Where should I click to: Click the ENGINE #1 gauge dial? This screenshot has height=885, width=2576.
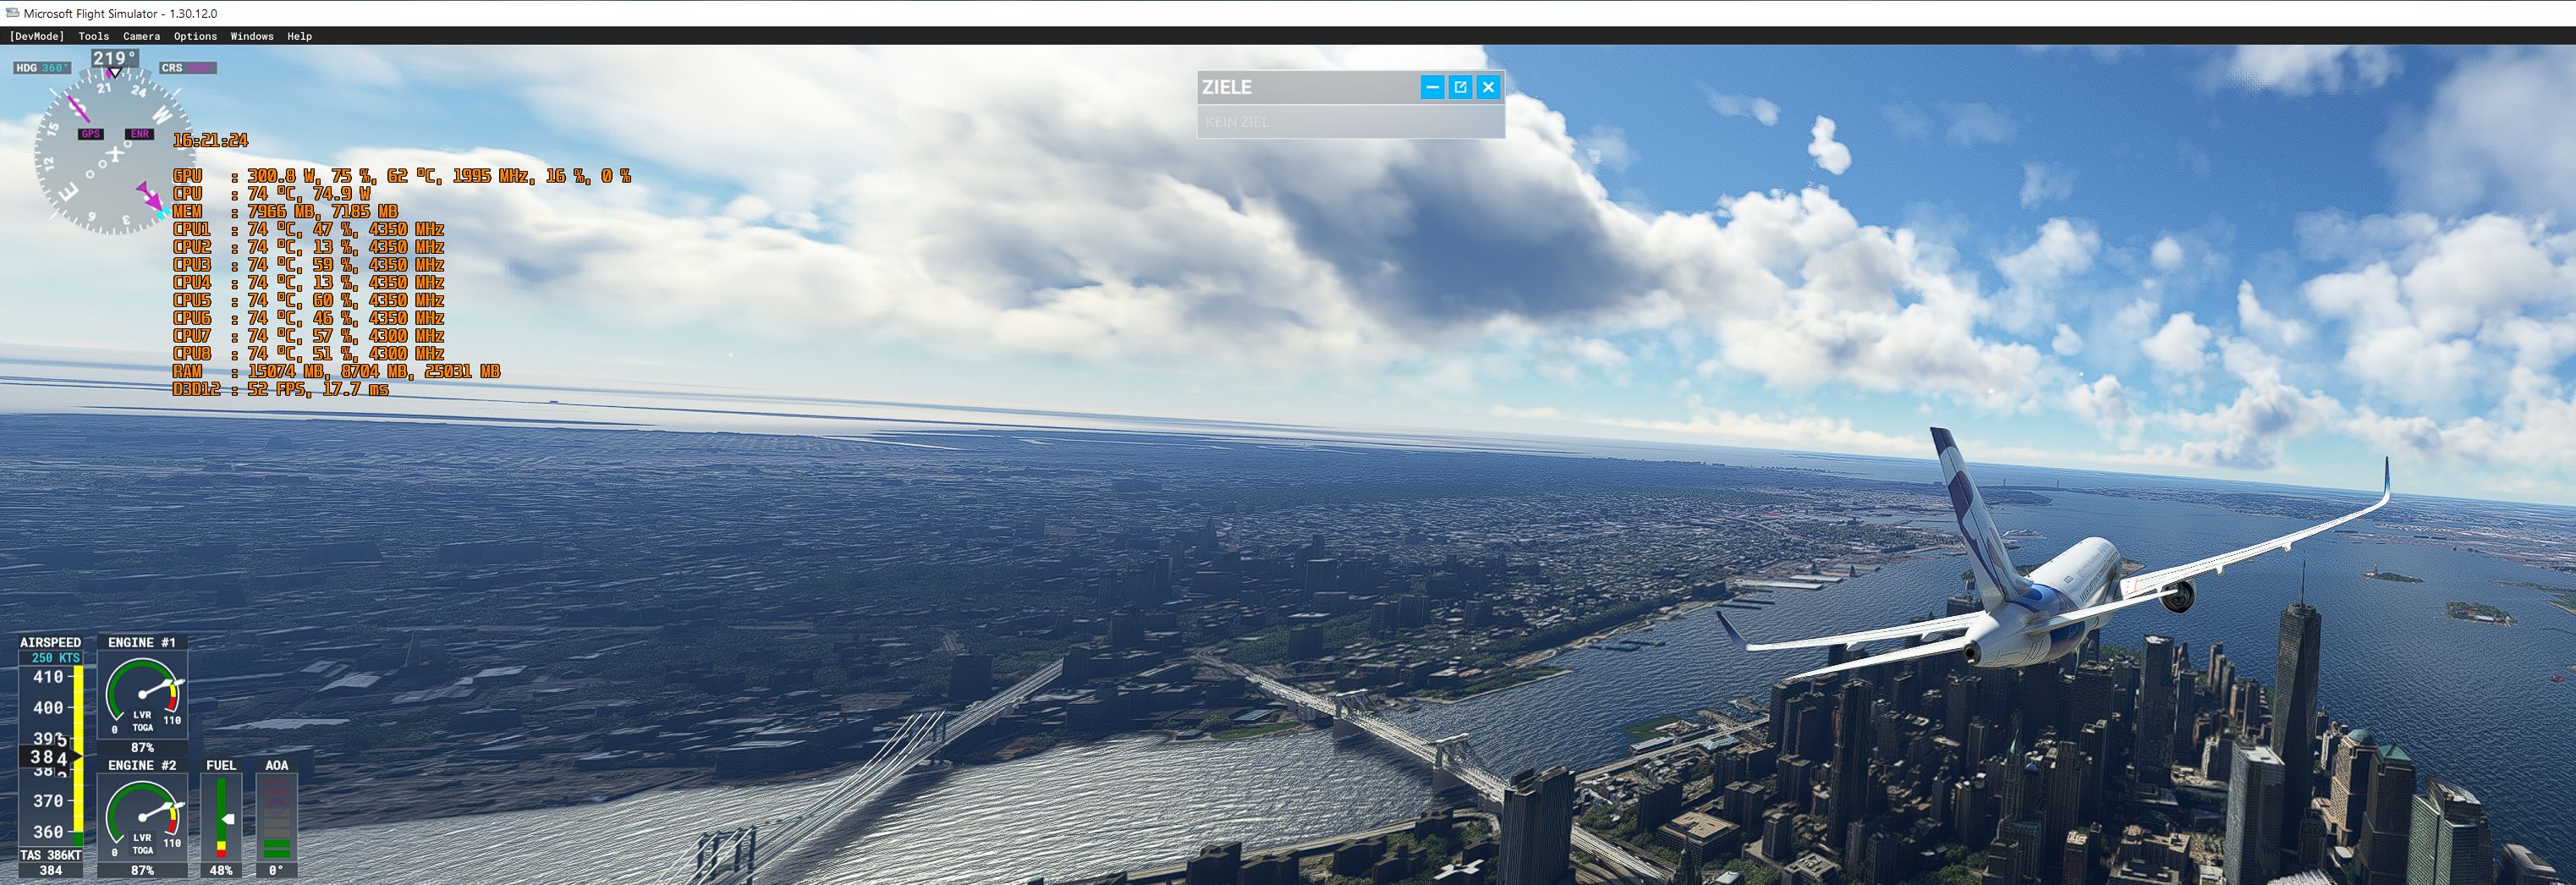(x=142, y=695)
